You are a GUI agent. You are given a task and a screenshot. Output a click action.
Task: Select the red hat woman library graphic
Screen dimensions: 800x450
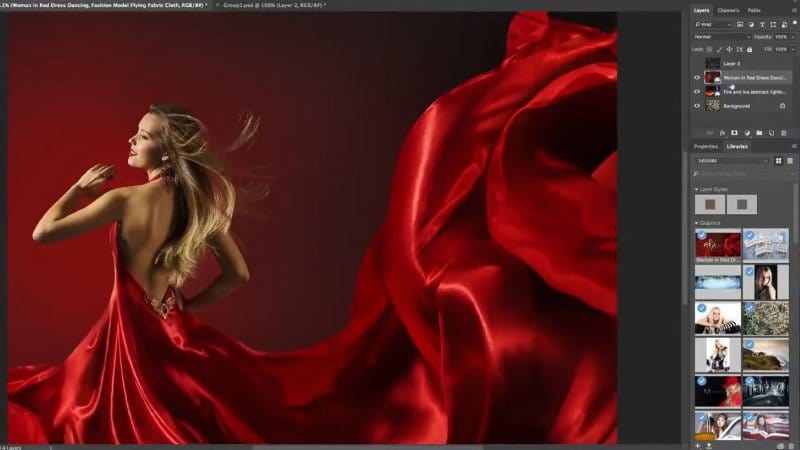pos(718,391)
